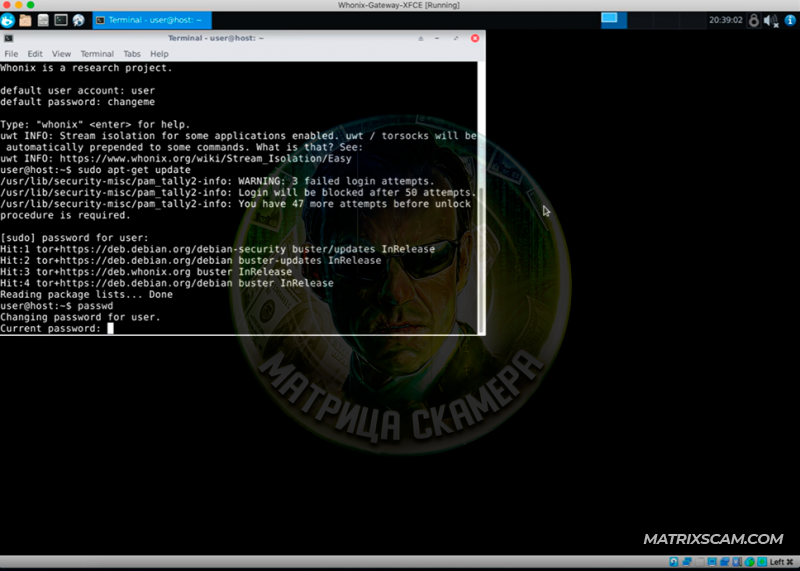Open the Whonix applications menu icon
This screenshot has width=800, height=571.
(x=7, y=20)
